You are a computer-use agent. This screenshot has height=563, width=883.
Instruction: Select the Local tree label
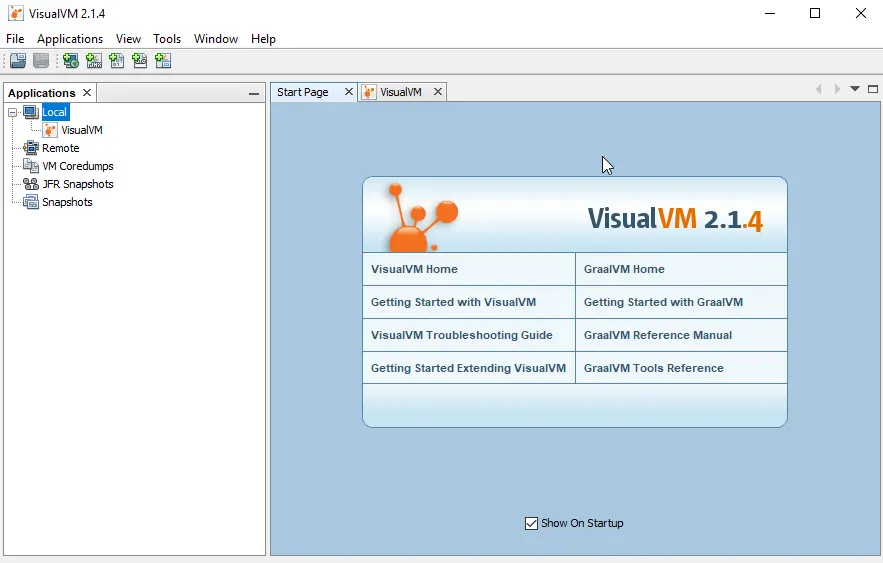coord(55,112)
